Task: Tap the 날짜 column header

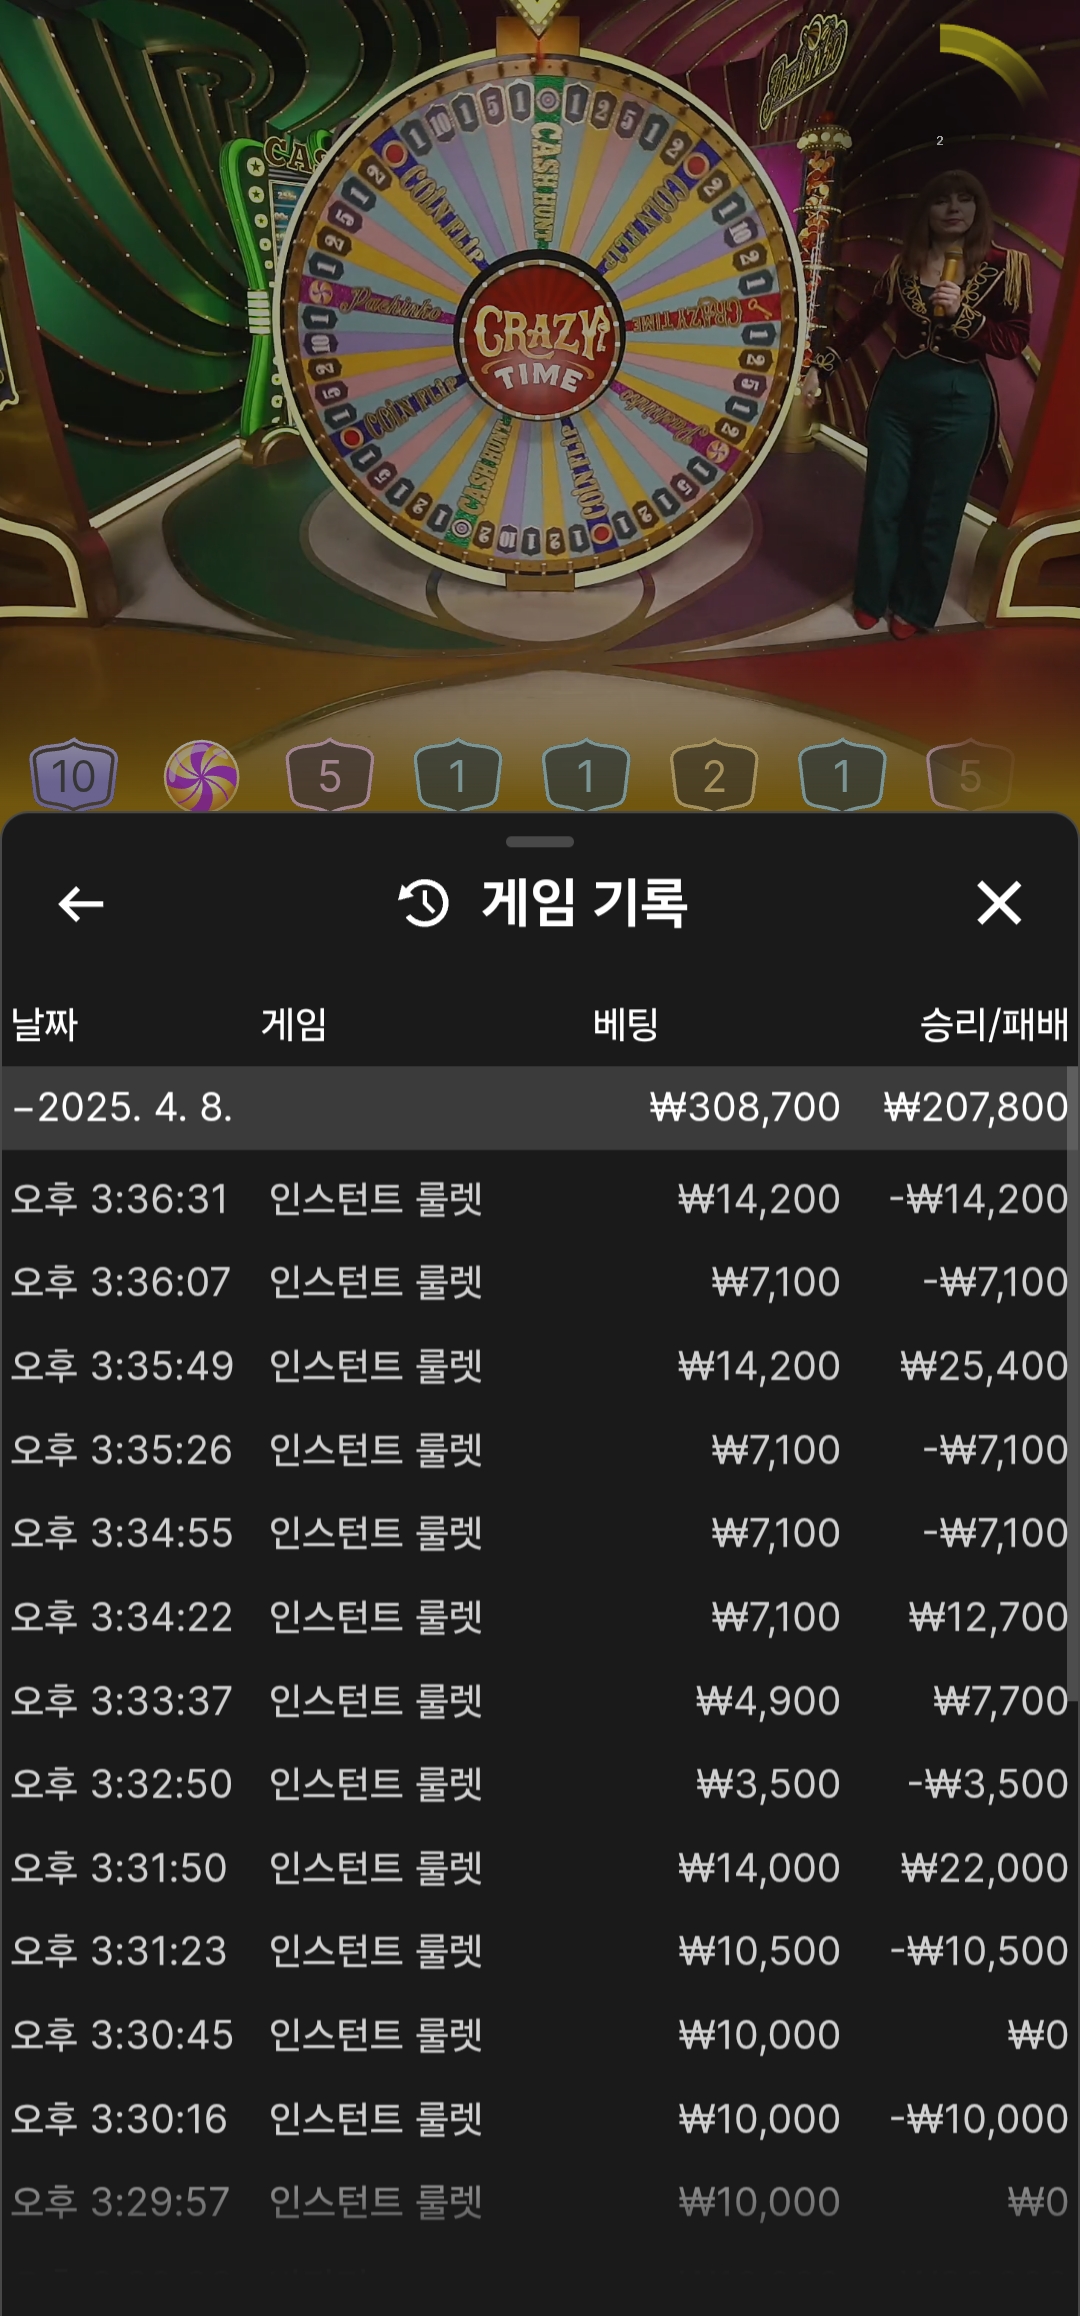Action: [x=44, y=1025]
